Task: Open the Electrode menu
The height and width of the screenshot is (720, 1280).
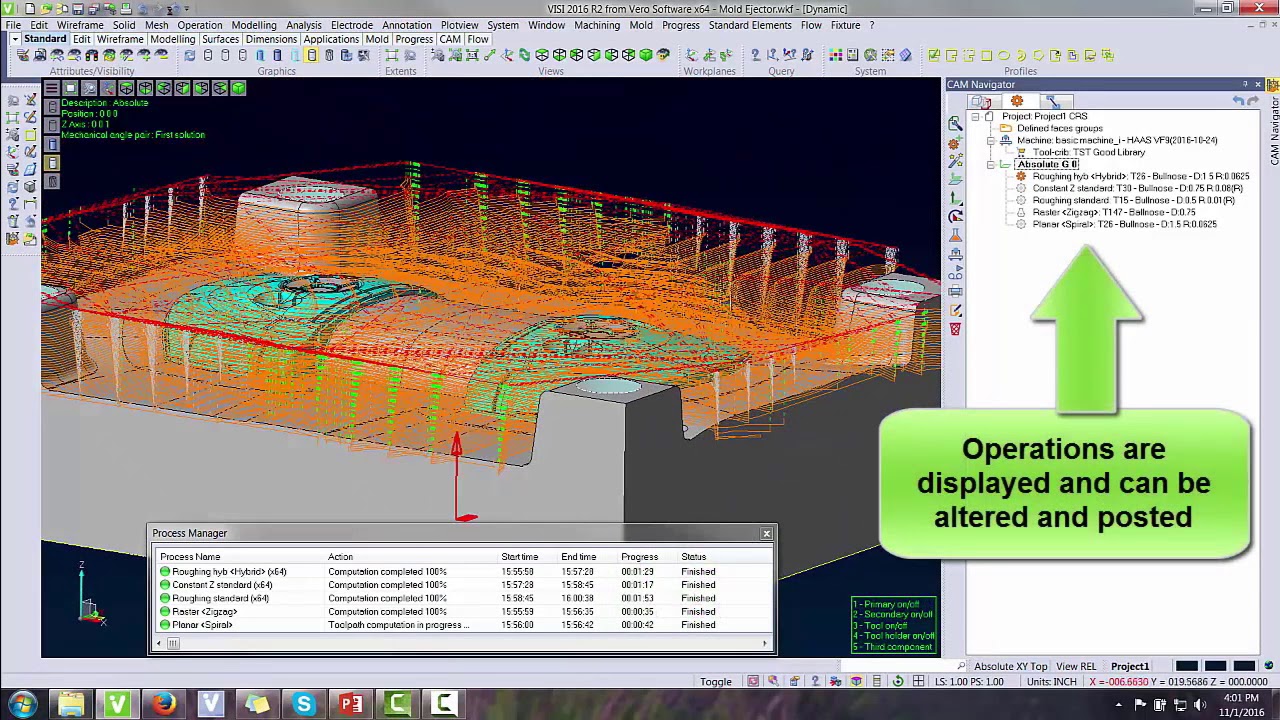Action: coord(352,25)
